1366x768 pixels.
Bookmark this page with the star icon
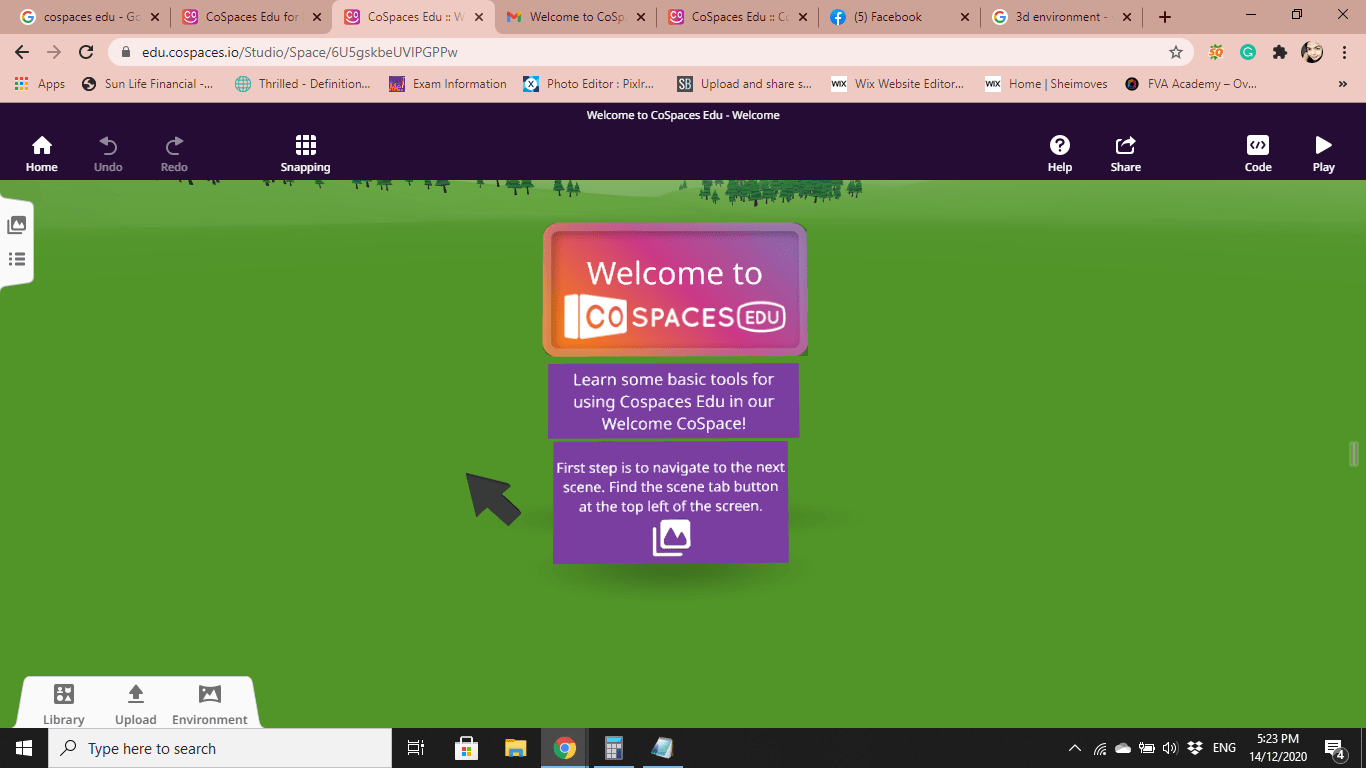point(1176,52)
